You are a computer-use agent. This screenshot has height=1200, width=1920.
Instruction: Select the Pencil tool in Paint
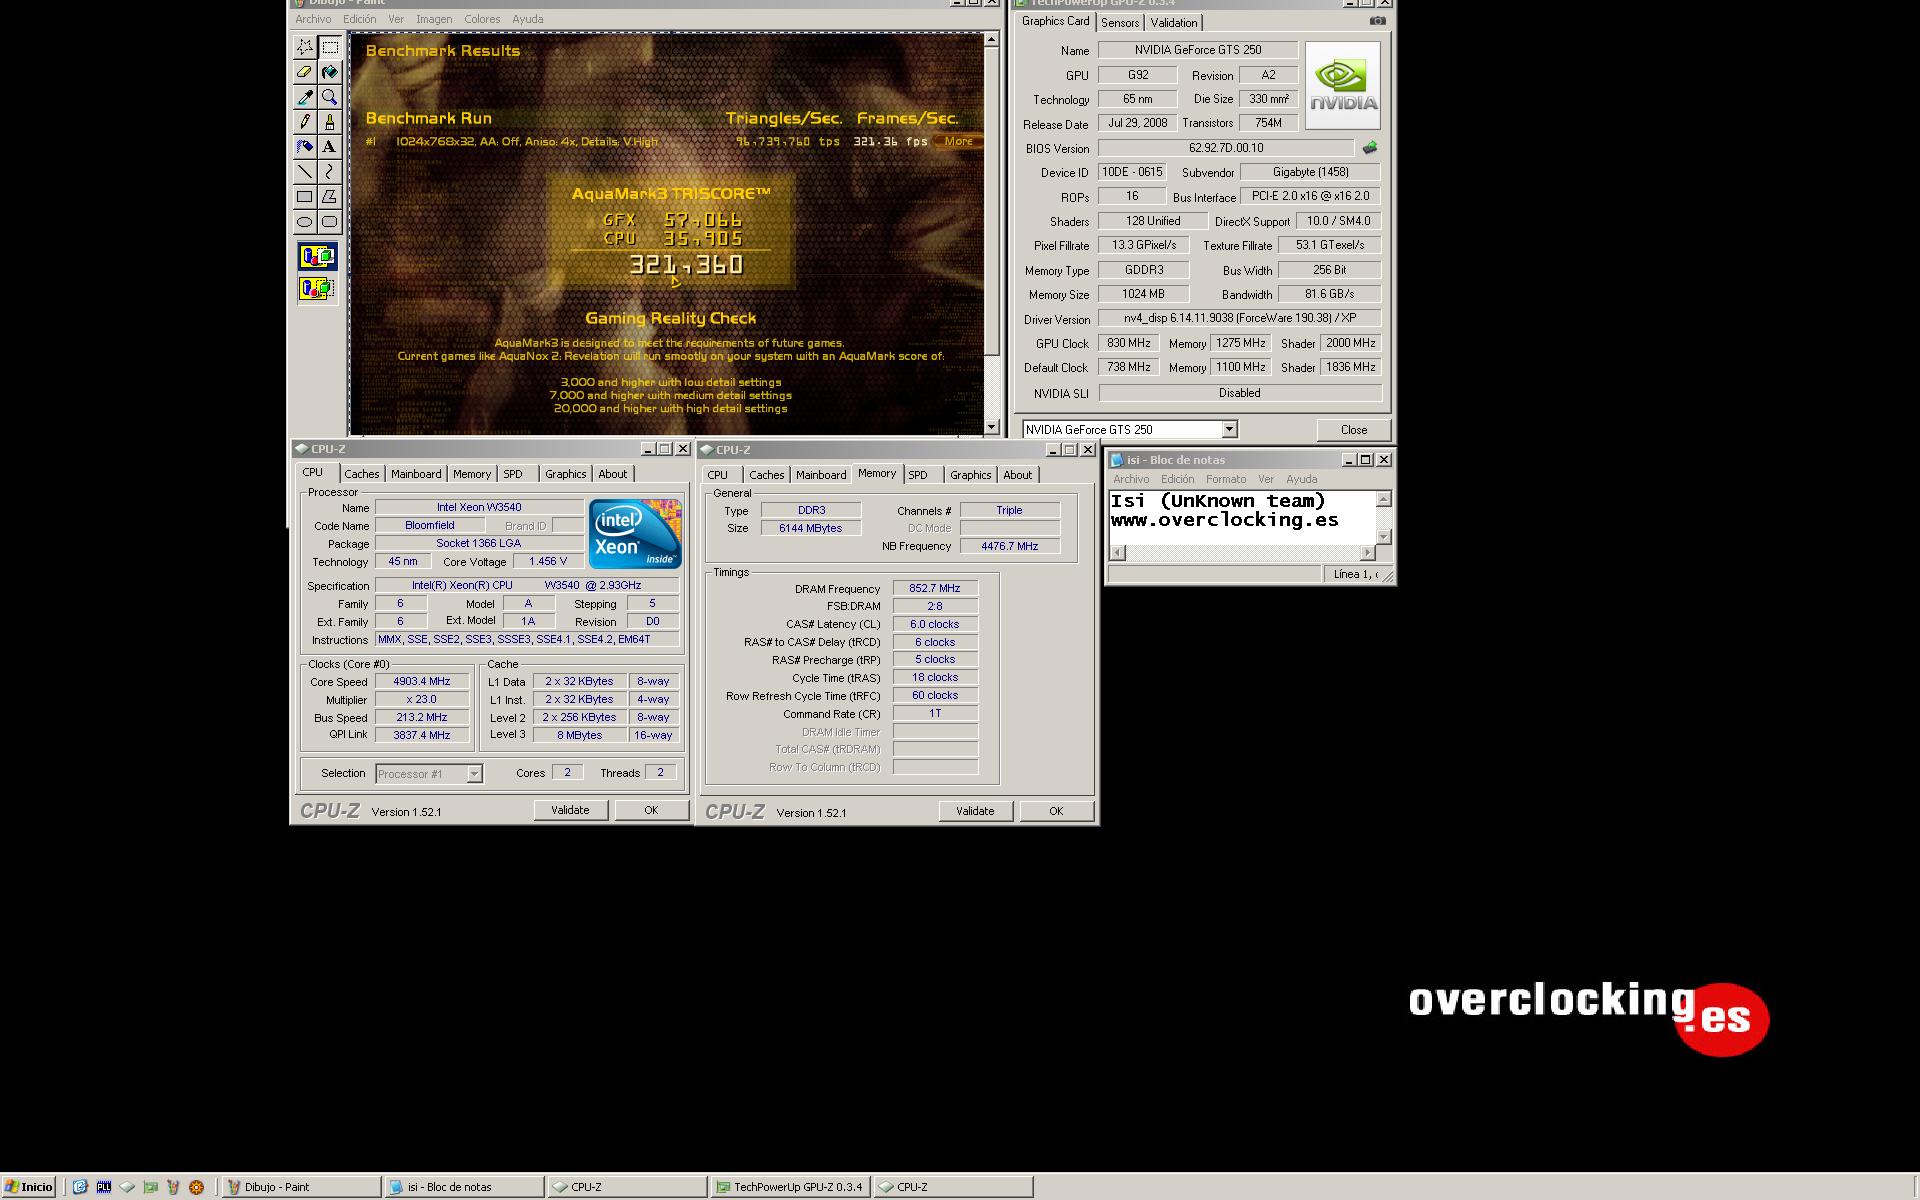point(305,122)
